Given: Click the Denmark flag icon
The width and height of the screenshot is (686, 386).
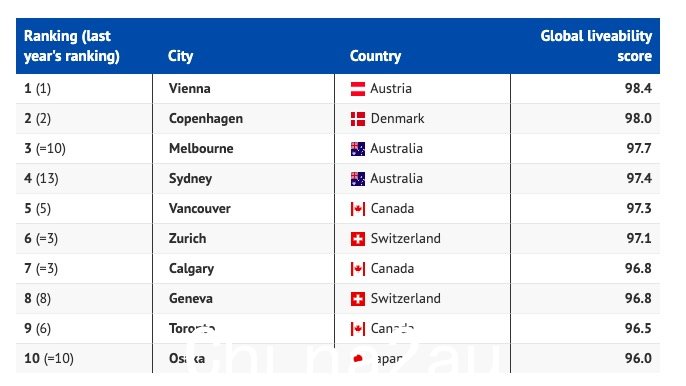Looking at the screenshot, I should click(357, 119).
